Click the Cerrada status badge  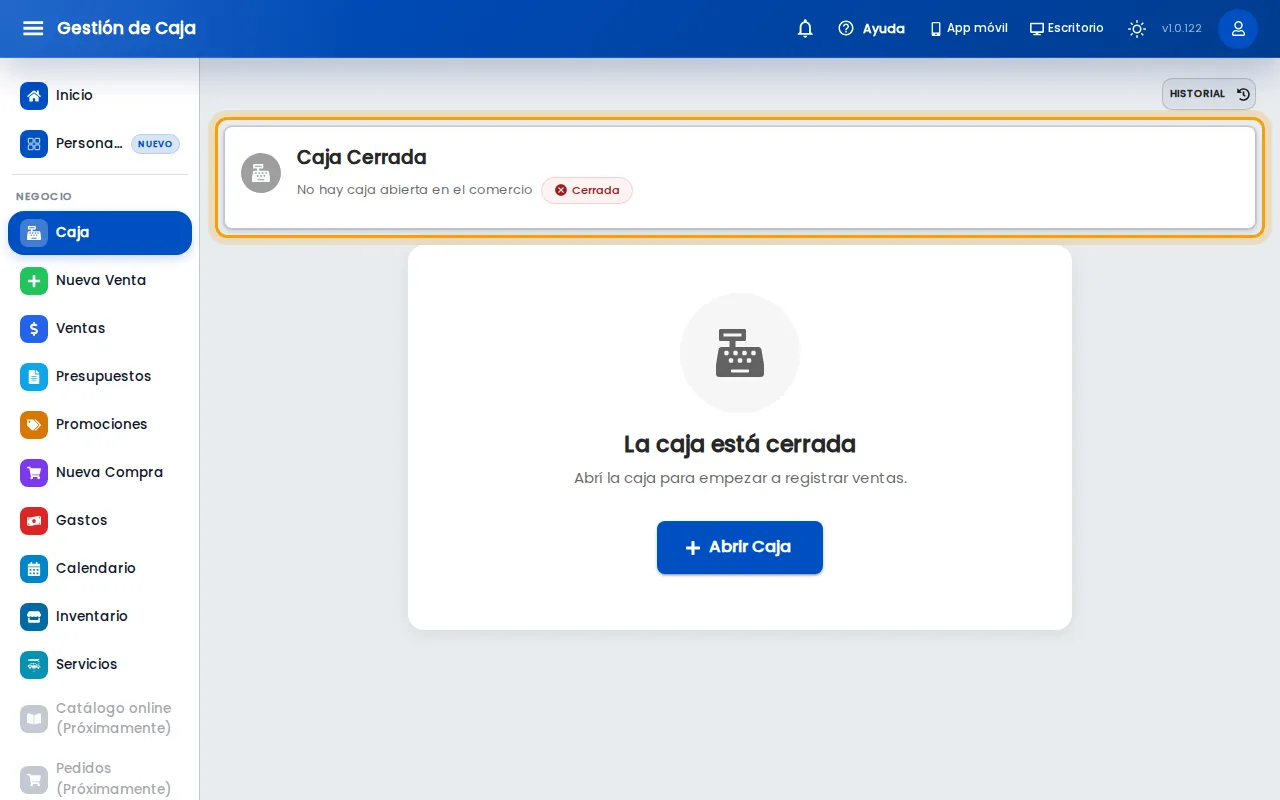[587, 190]
